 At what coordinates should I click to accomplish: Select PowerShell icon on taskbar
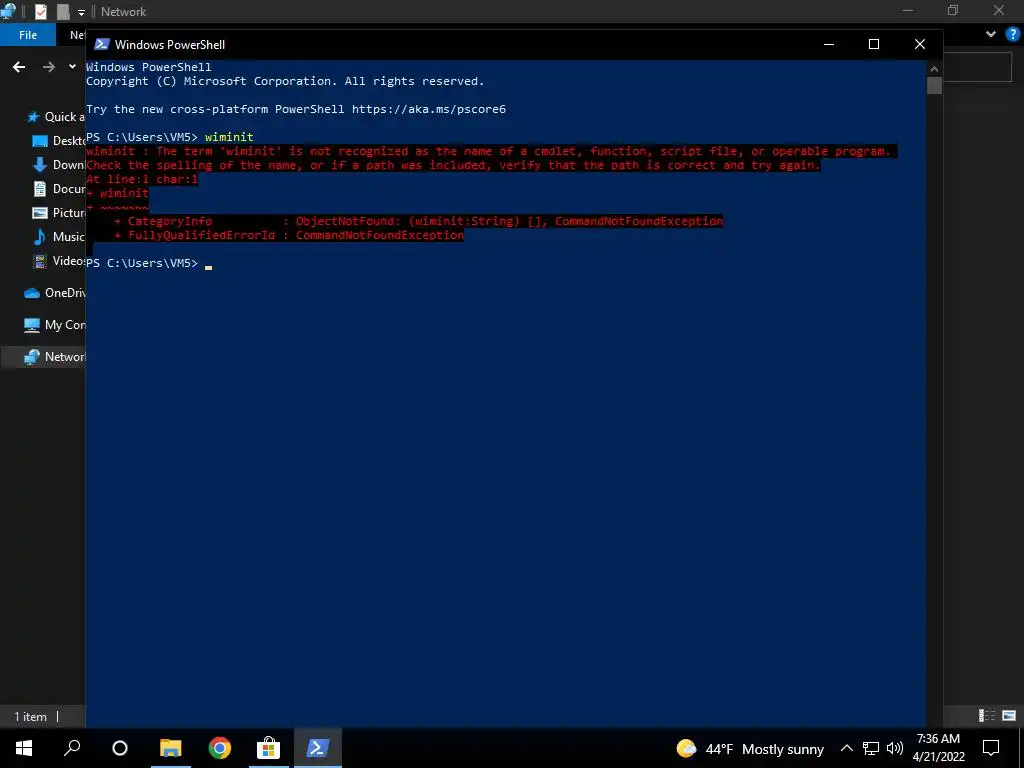317,748
